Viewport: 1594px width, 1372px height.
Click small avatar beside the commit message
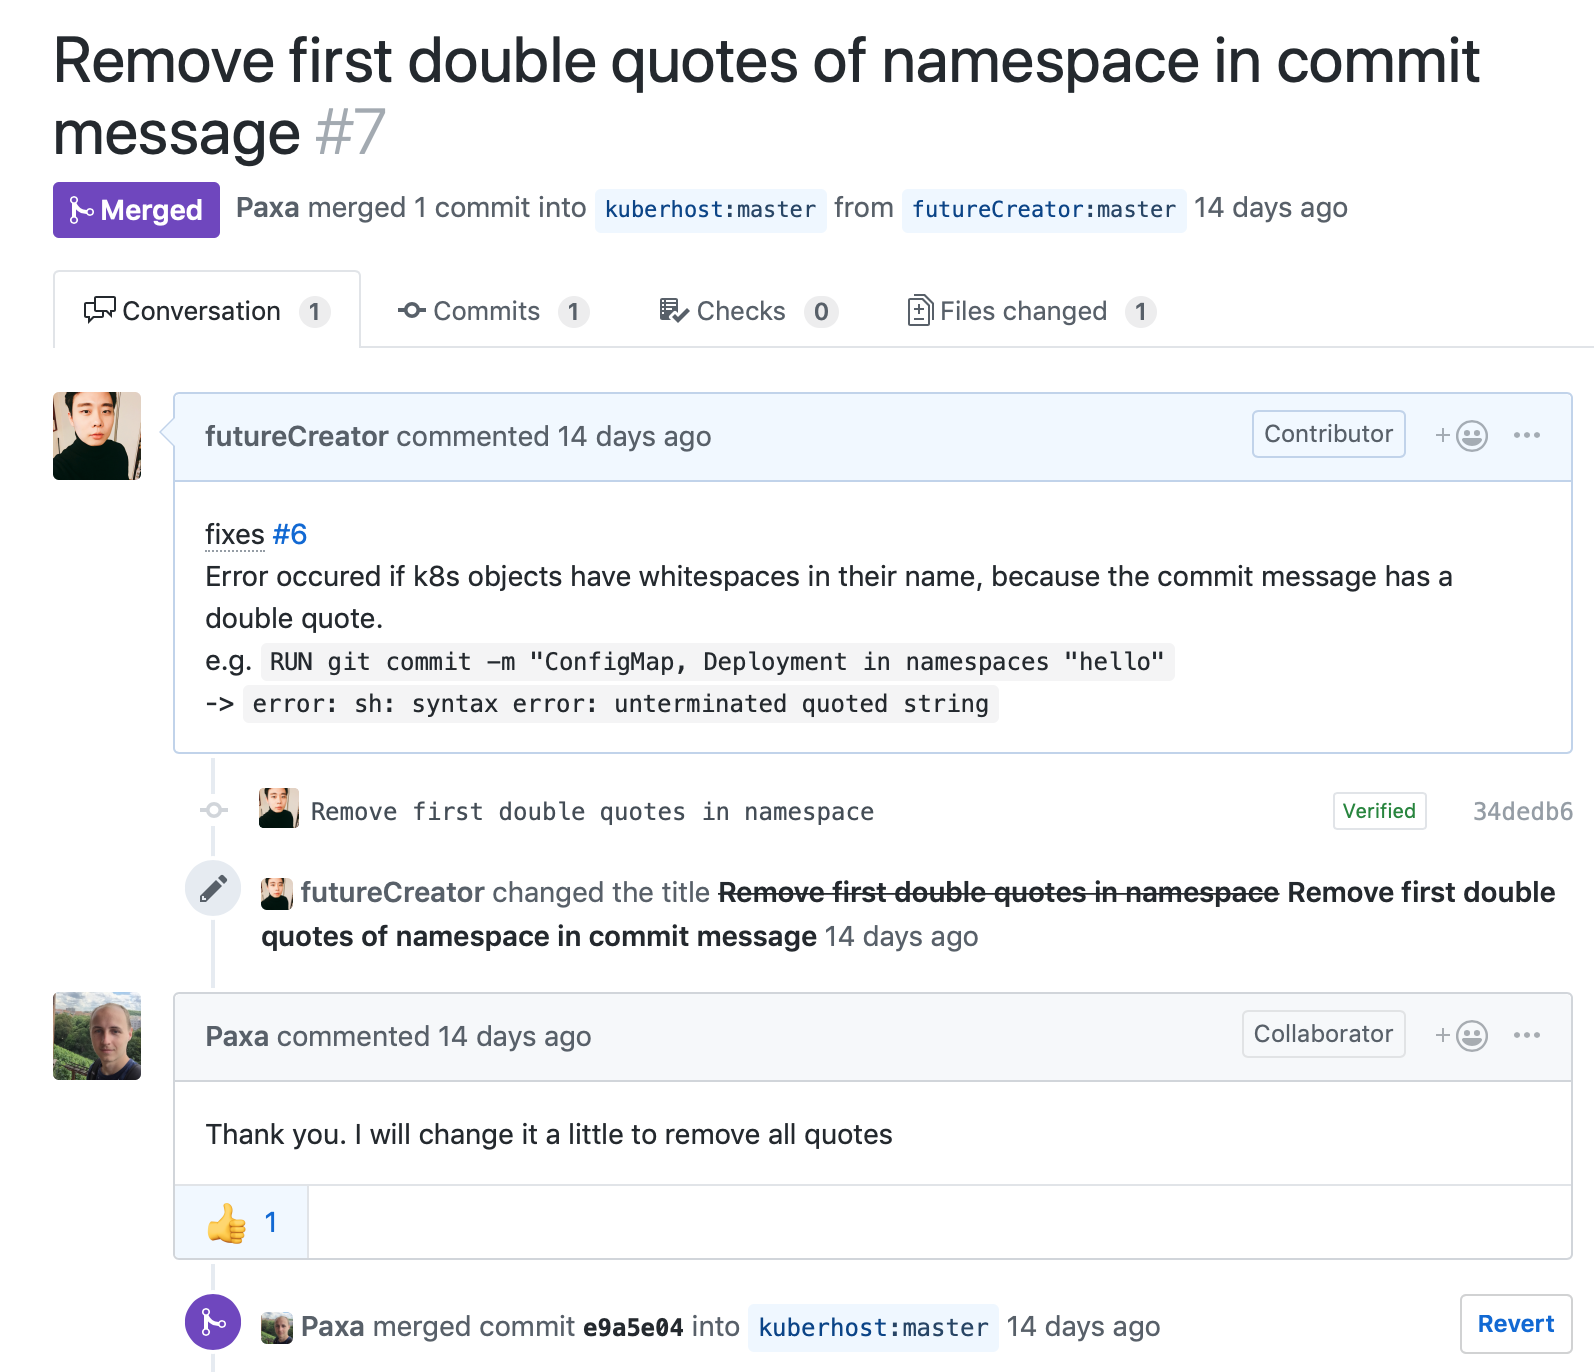[278, 809]
